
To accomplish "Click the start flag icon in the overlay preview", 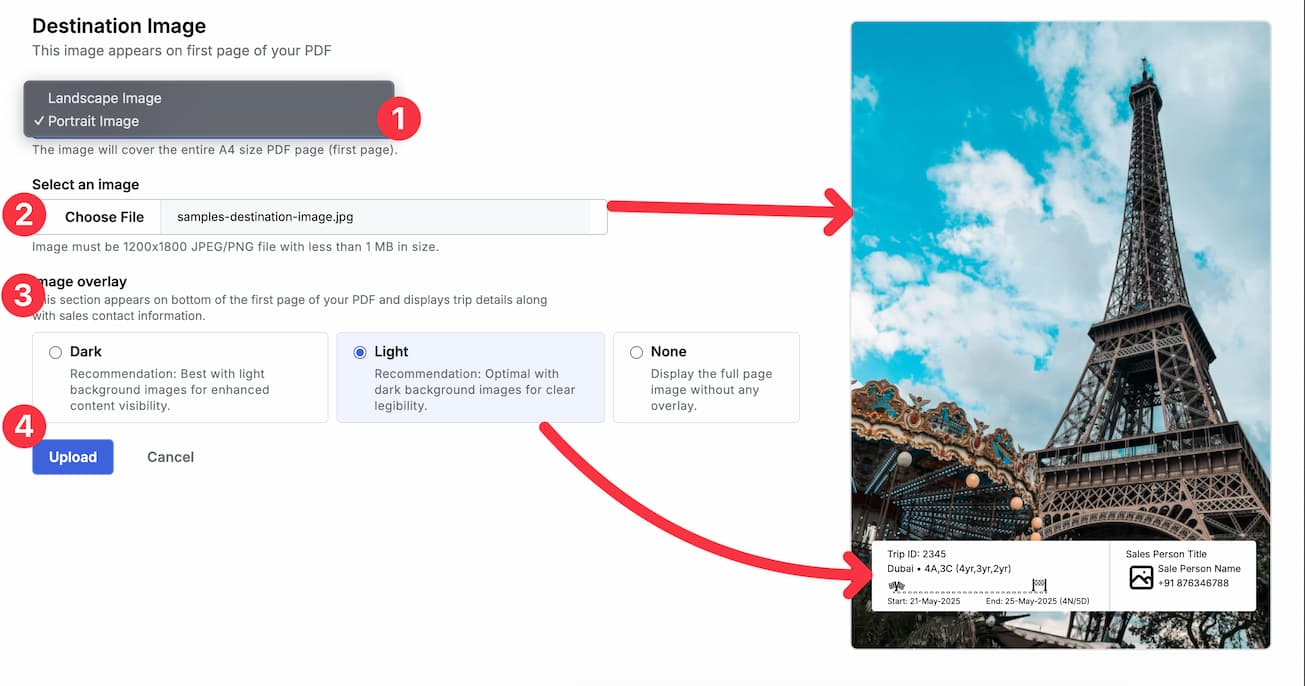I will point(897,586).
